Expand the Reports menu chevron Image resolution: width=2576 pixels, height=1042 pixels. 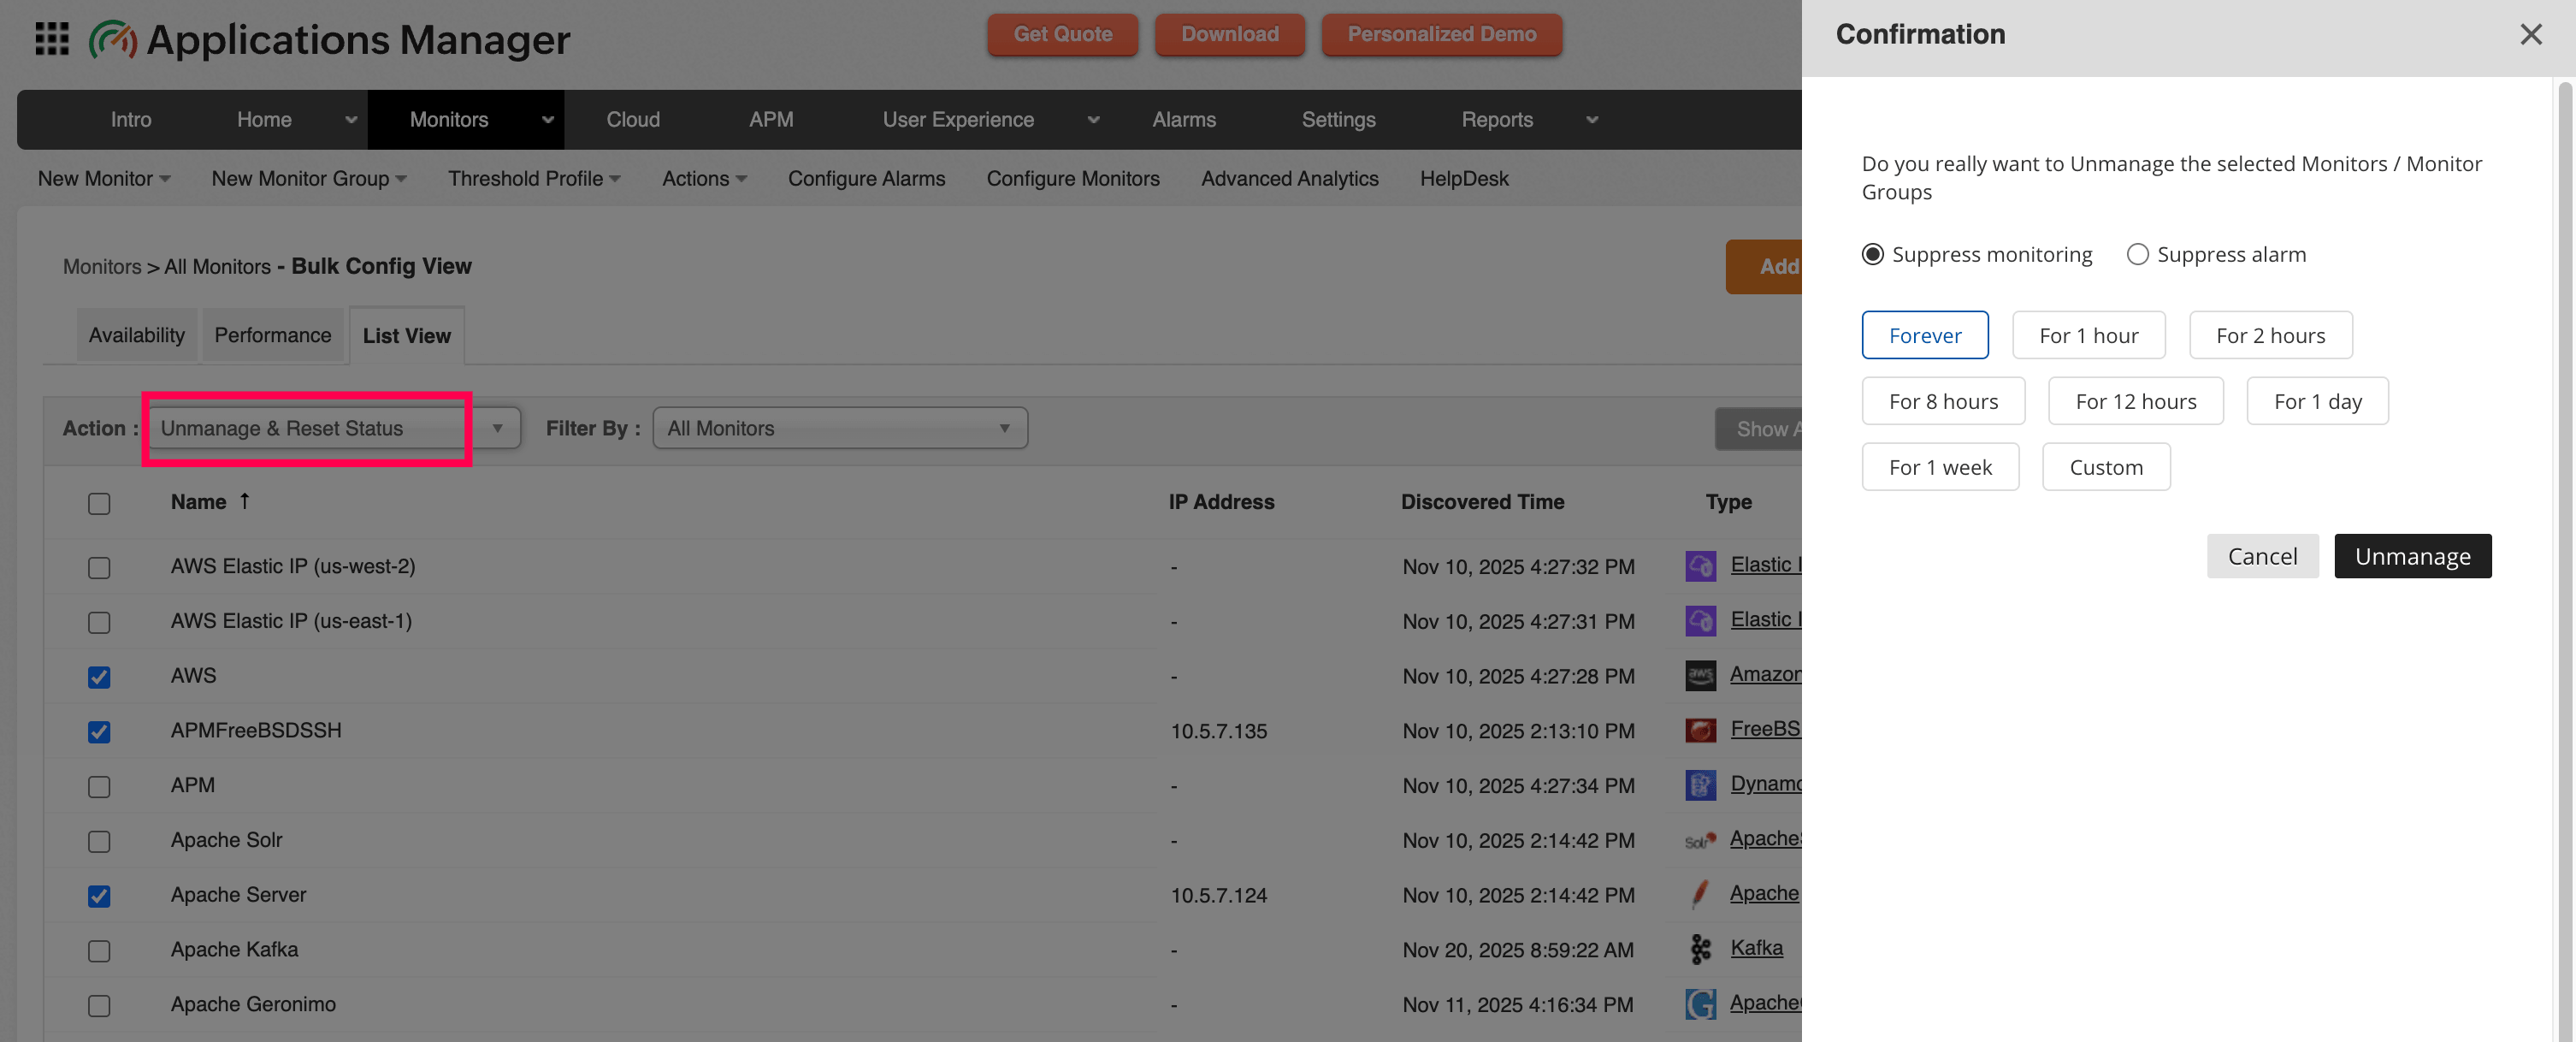[x=1592, y=120]
